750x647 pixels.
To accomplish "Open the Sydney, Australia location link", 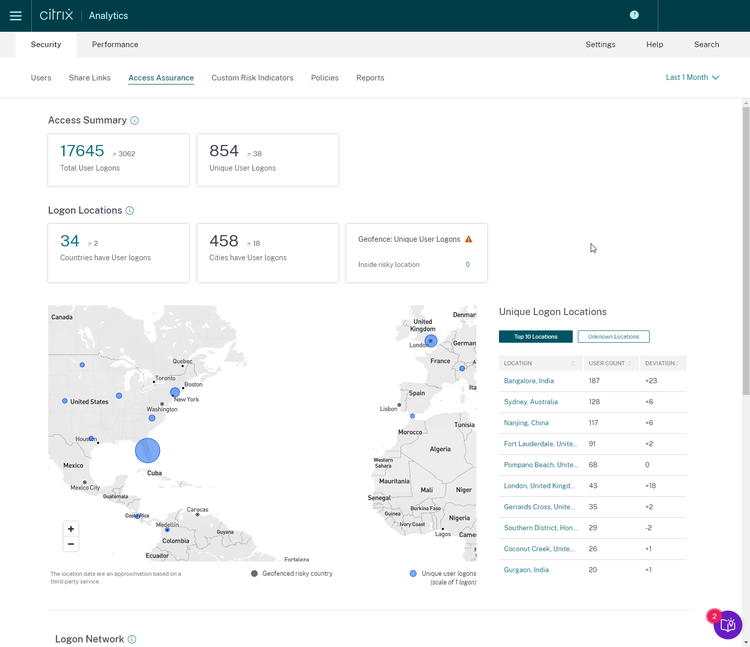I will [x=530, y=402].
